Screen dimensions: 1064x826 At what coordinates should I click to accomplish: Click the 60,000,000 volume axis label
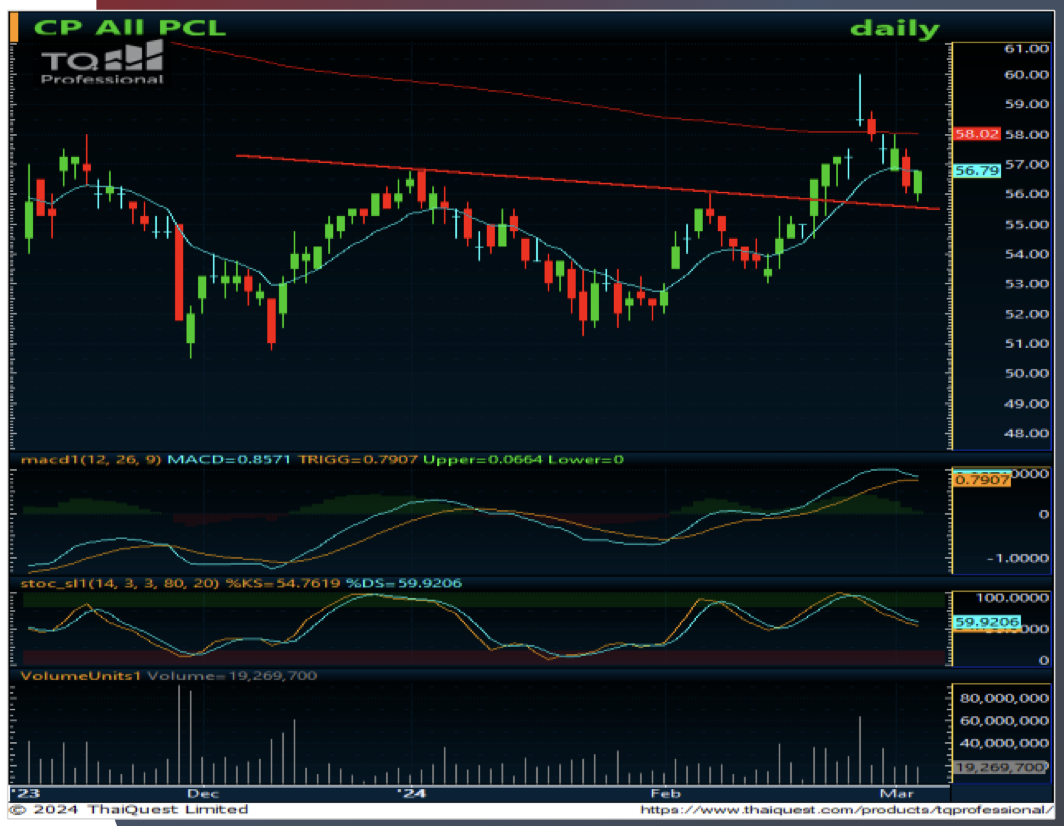pos(1004,721)
